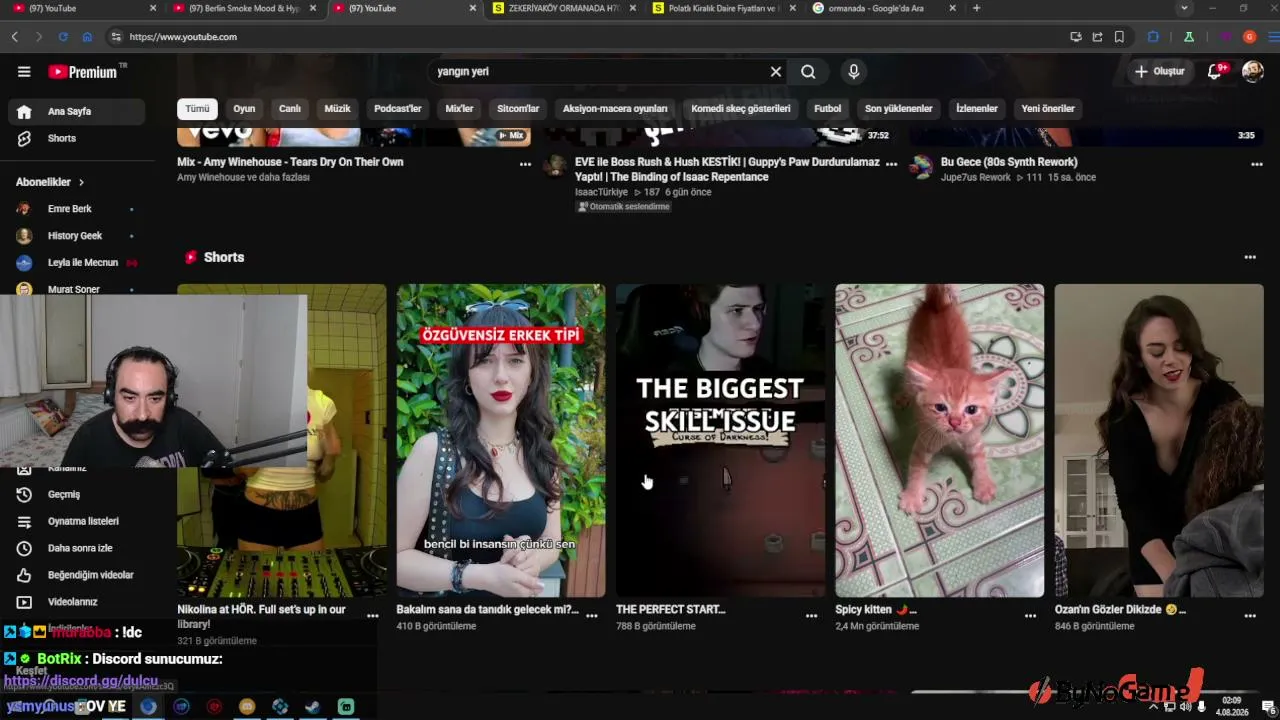This screenshot has width=1280, height=720.
Task: Open Discord from the taskbar
Action: [247, 707]
